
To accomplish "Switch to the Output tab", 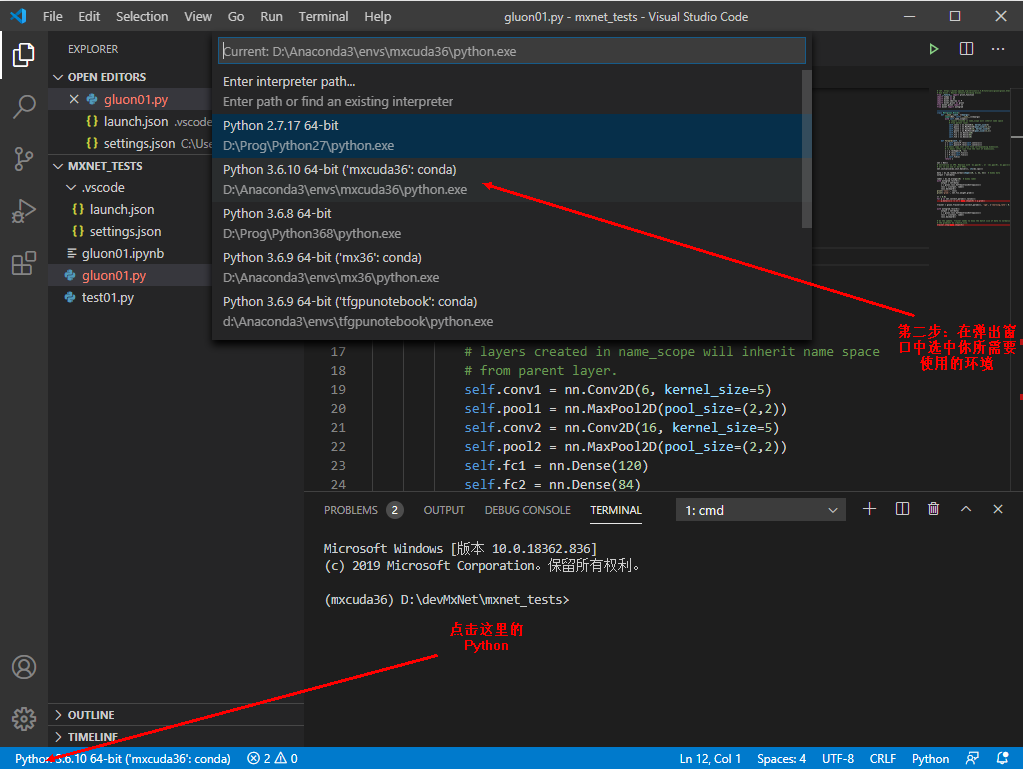I will [x=444, y=510].
